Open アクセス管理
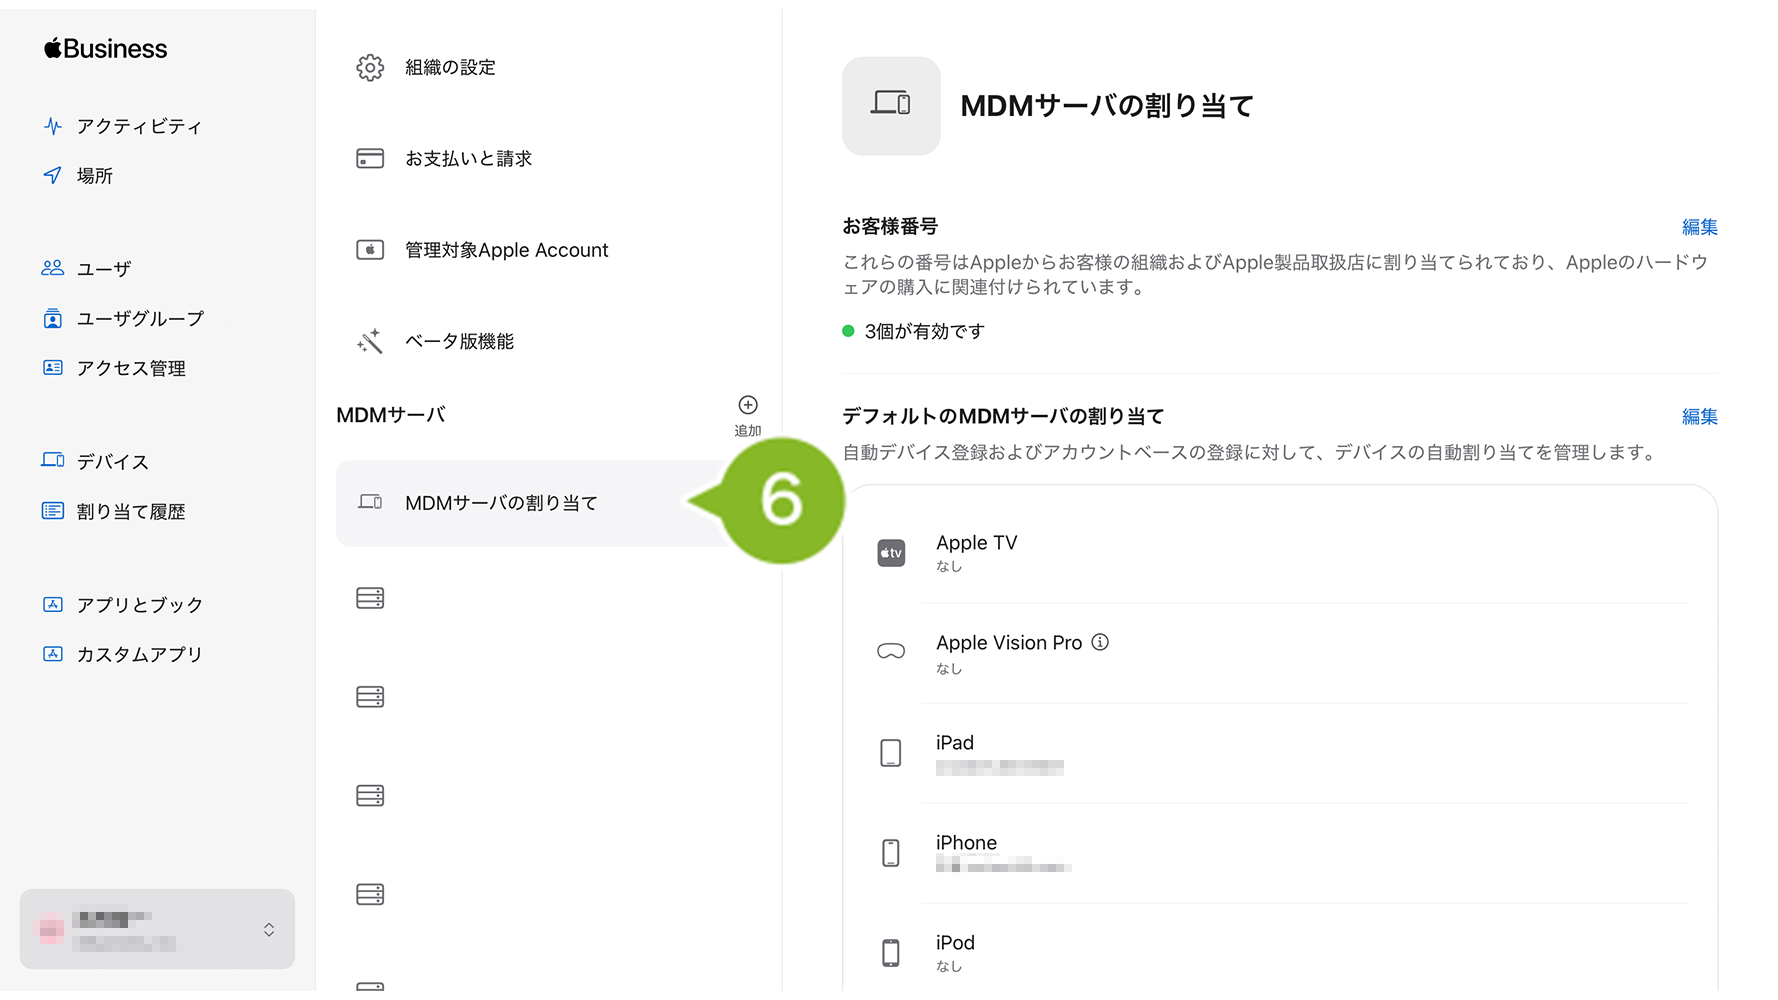 pos(131,368)
